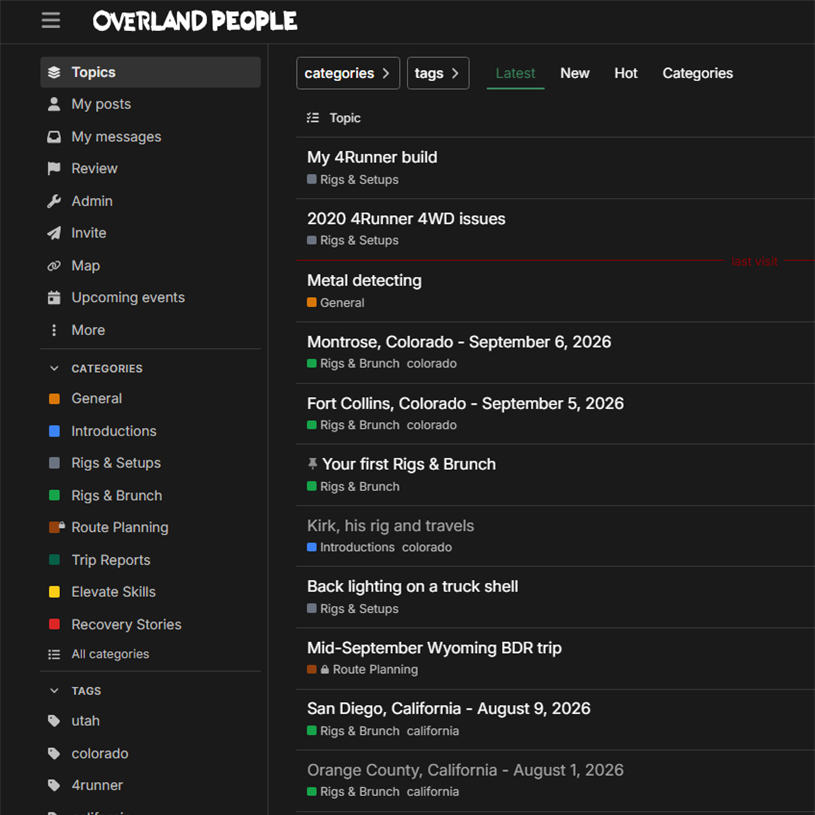The height and width of the screenshot is (815, 815).
Task: Open 'Kirk, his rig and travels' topic
Action: pyautogui.click(x=390, y=526)
